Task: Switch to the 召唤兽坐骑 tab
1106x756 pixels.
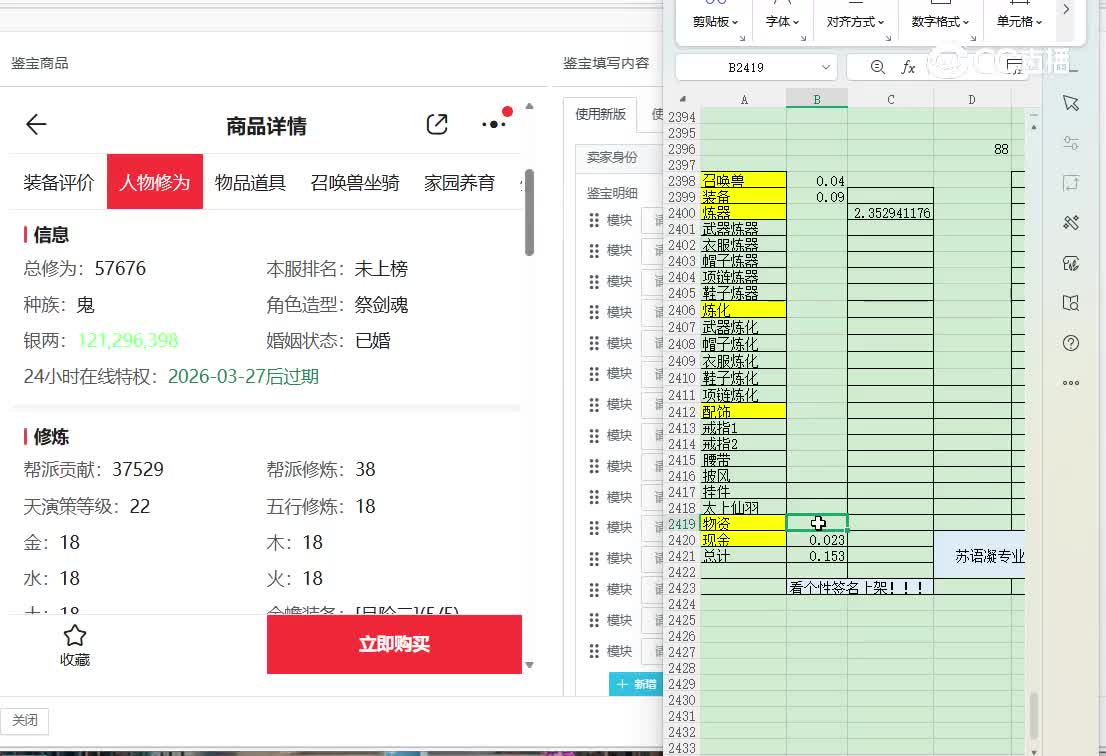Action: 355,183
